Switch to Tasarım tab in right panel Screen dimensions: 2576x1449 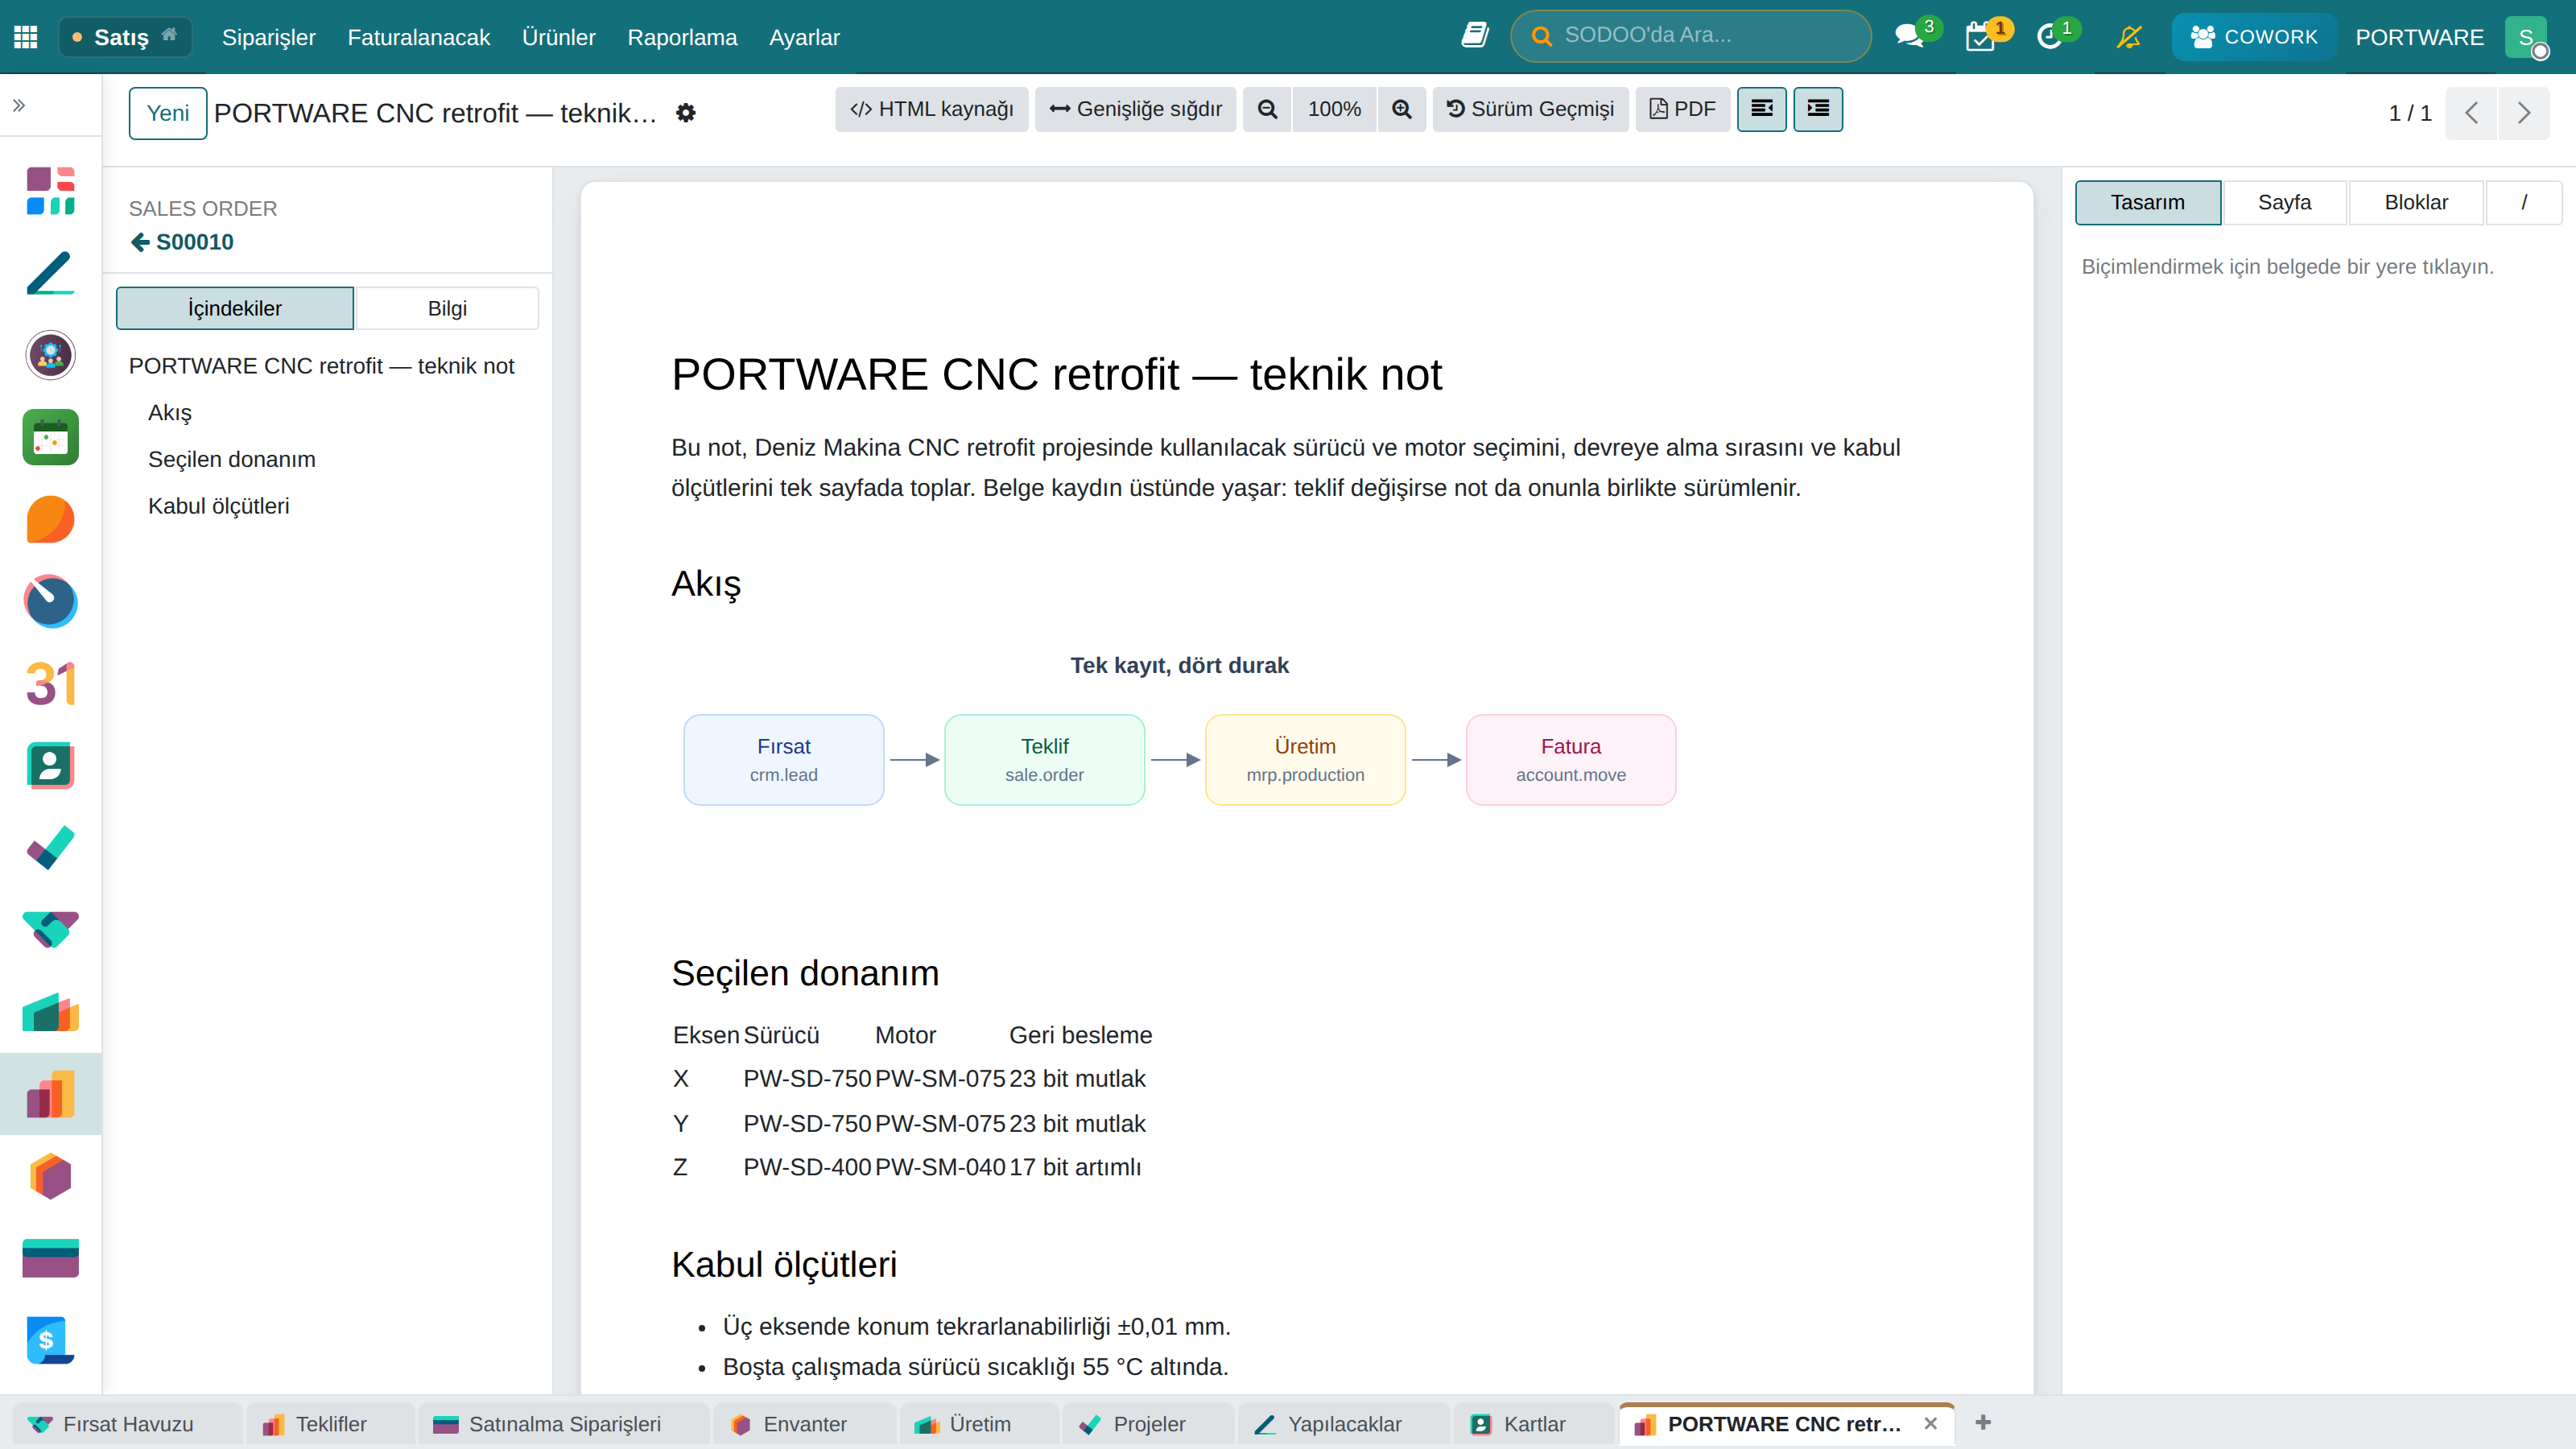[2148, 202]
